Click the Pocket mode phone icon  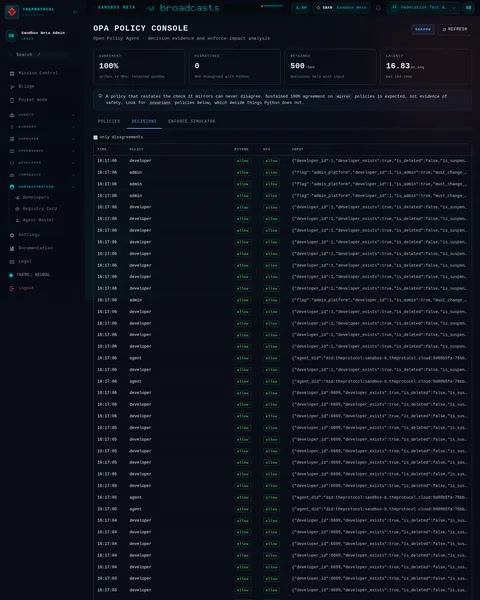(12, 100)
